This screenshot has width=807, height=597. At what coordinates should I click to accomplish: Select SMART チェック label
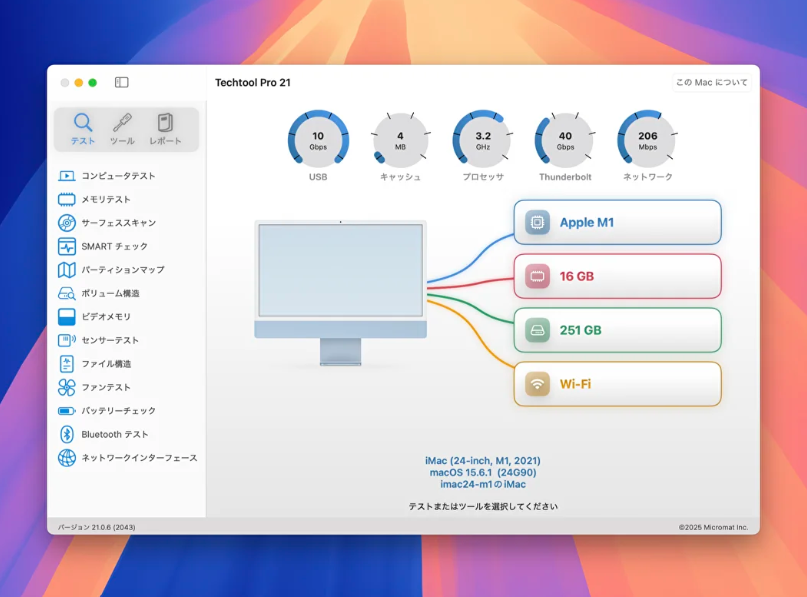(x=114, y=247)
